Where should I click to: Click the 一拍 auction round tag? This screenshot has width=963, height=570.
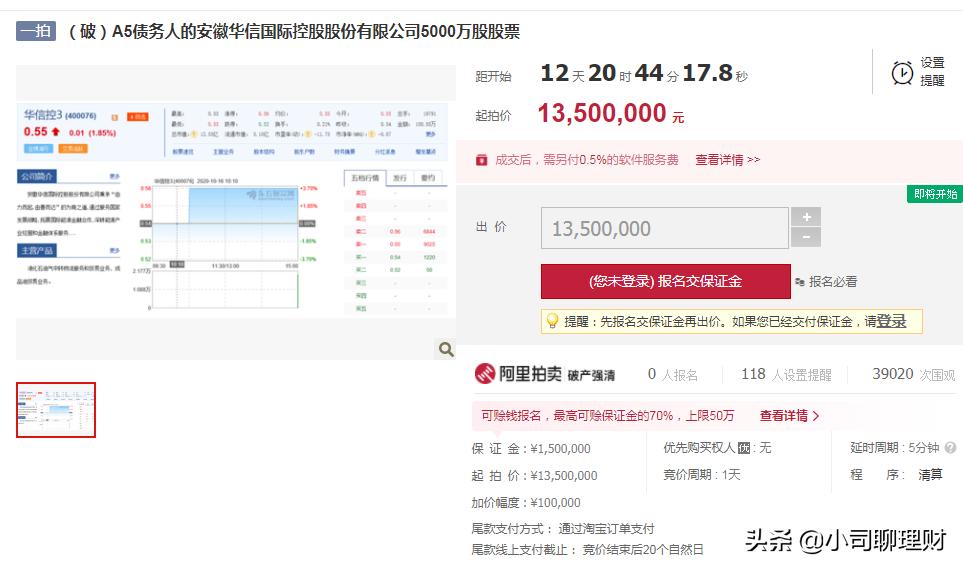[x=36, y=31]
